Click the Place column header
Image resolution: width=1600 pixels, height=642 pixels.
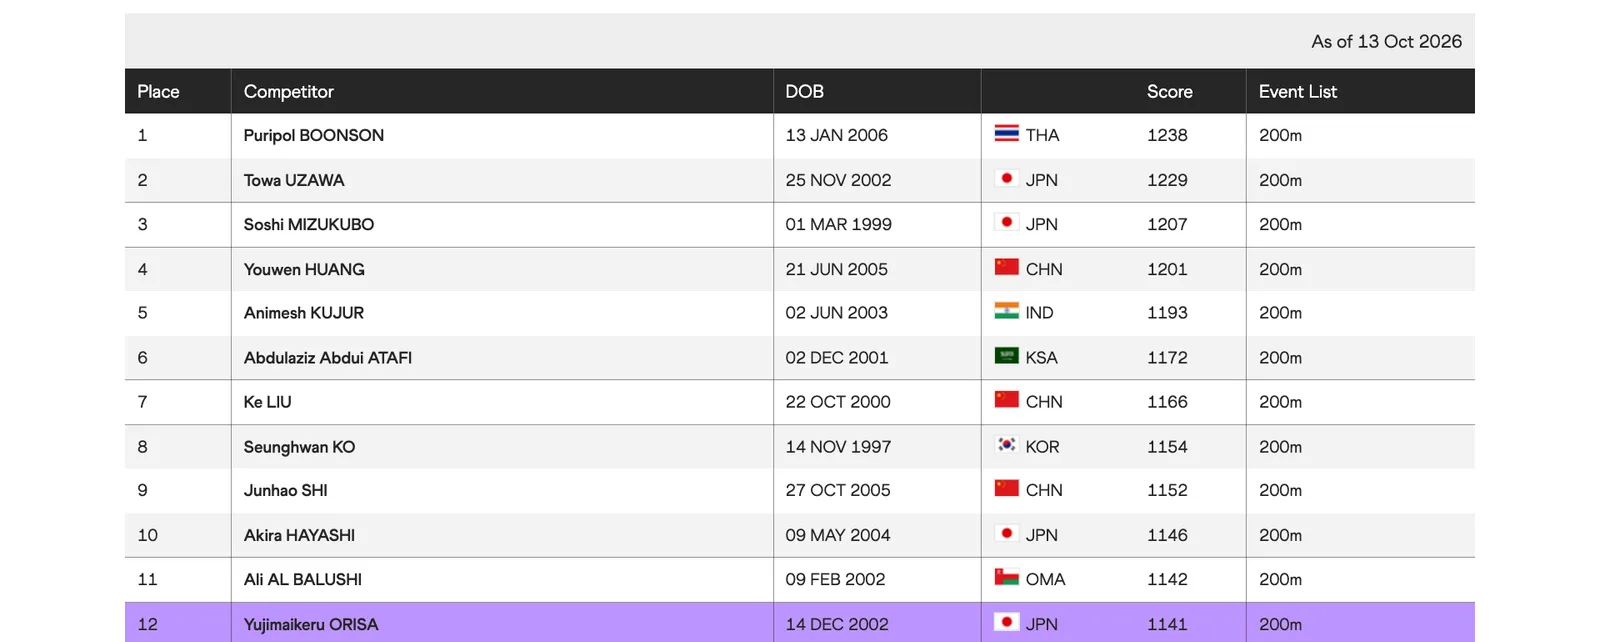pyautogui.click(x=159, y=91)
